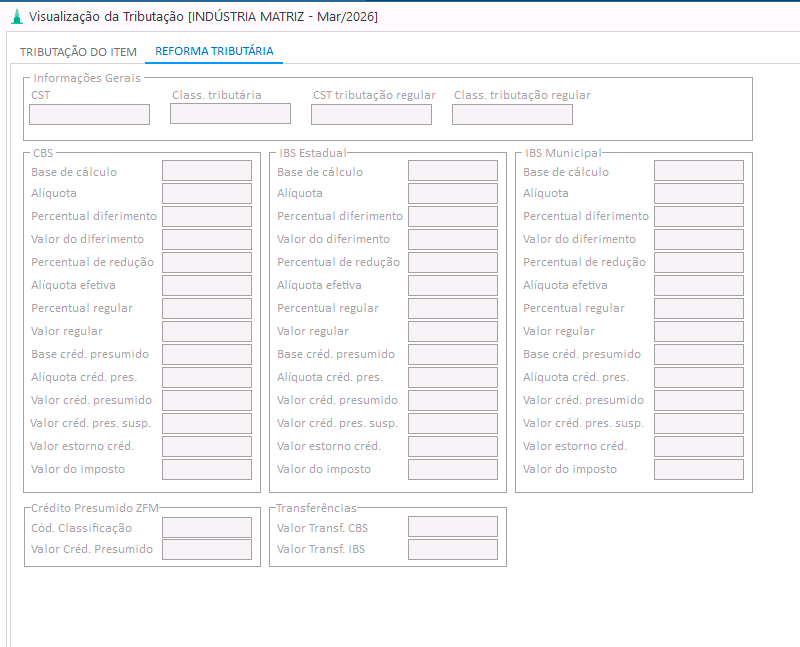Click the IBS Municipal Percentual diferimento field
This screenshot has width=800, height=647.
[699, 217]
